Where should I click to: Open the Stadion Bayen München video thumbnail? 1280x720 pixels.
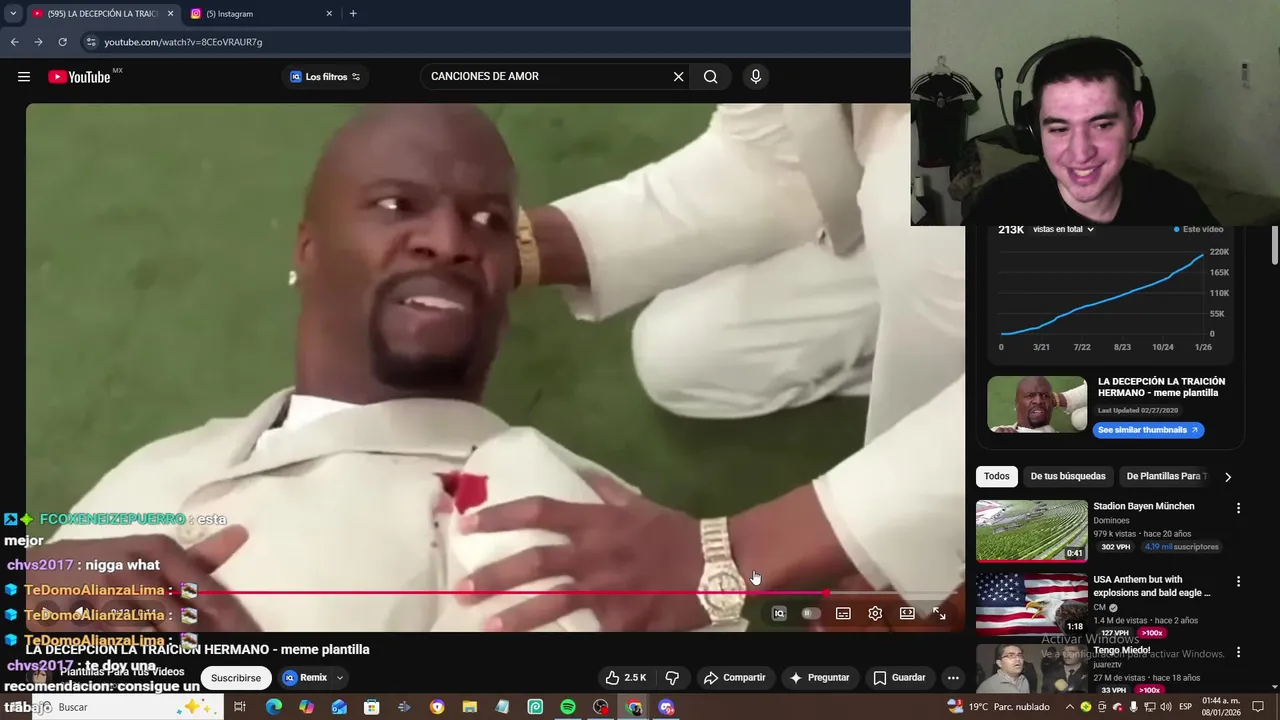tap(1032, 531)
